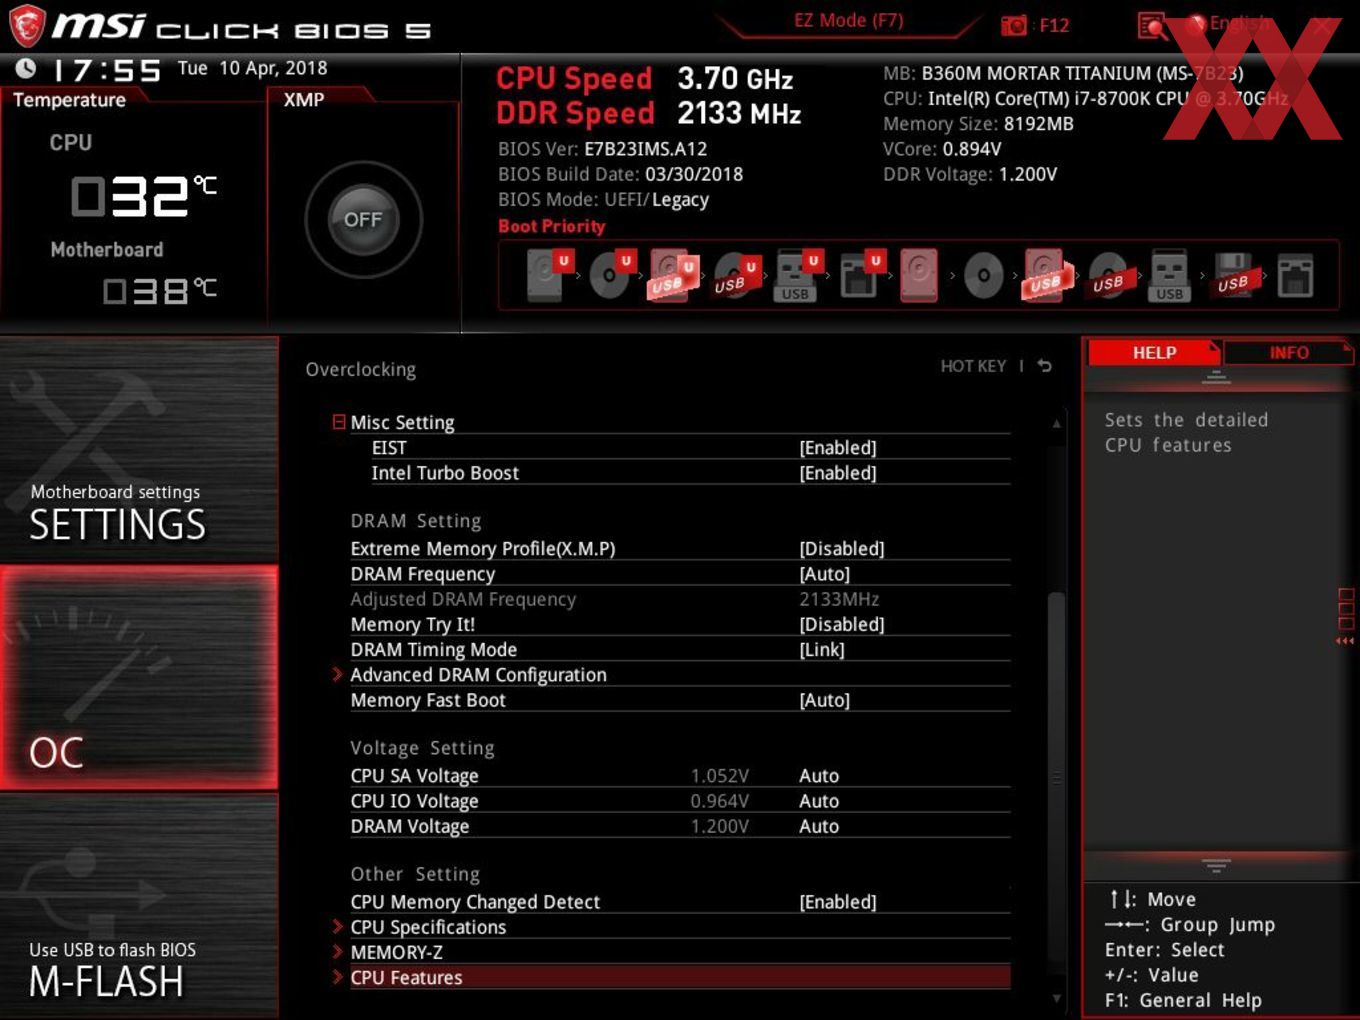Open Memory Fast Boot Auto option

825,700
